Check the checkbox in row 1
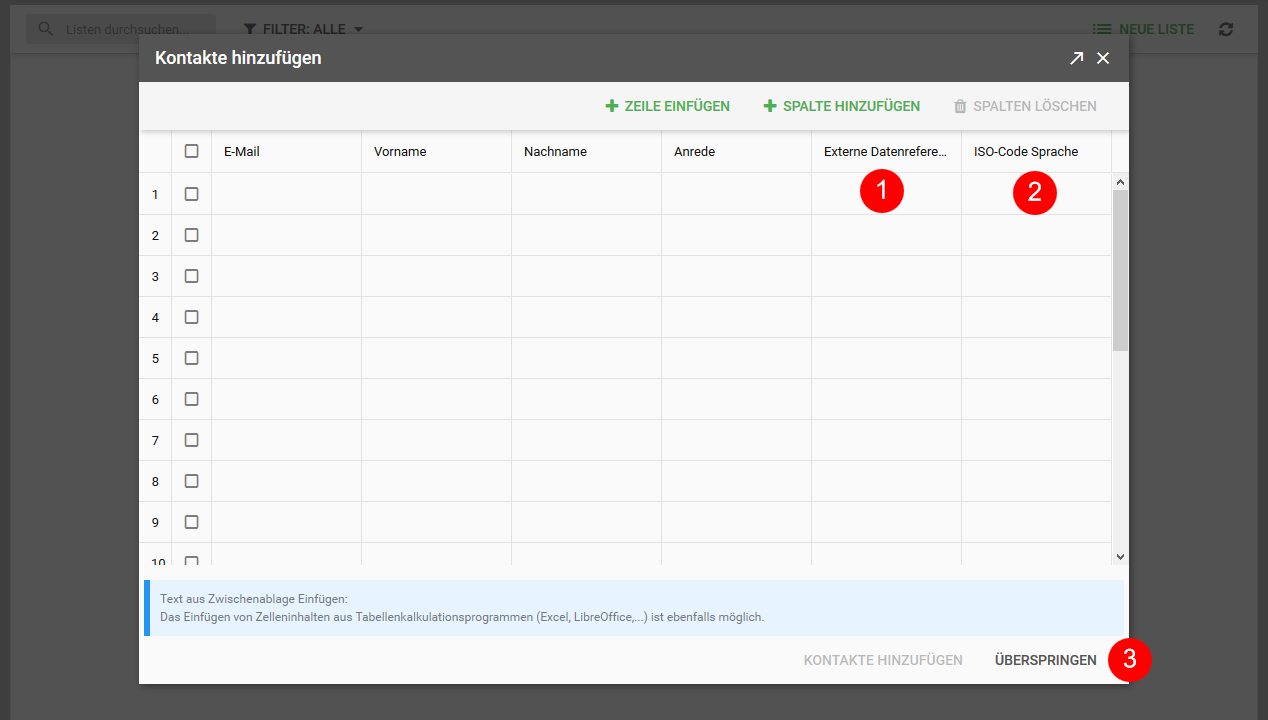The image size is (1268, 720). point(192,194)
